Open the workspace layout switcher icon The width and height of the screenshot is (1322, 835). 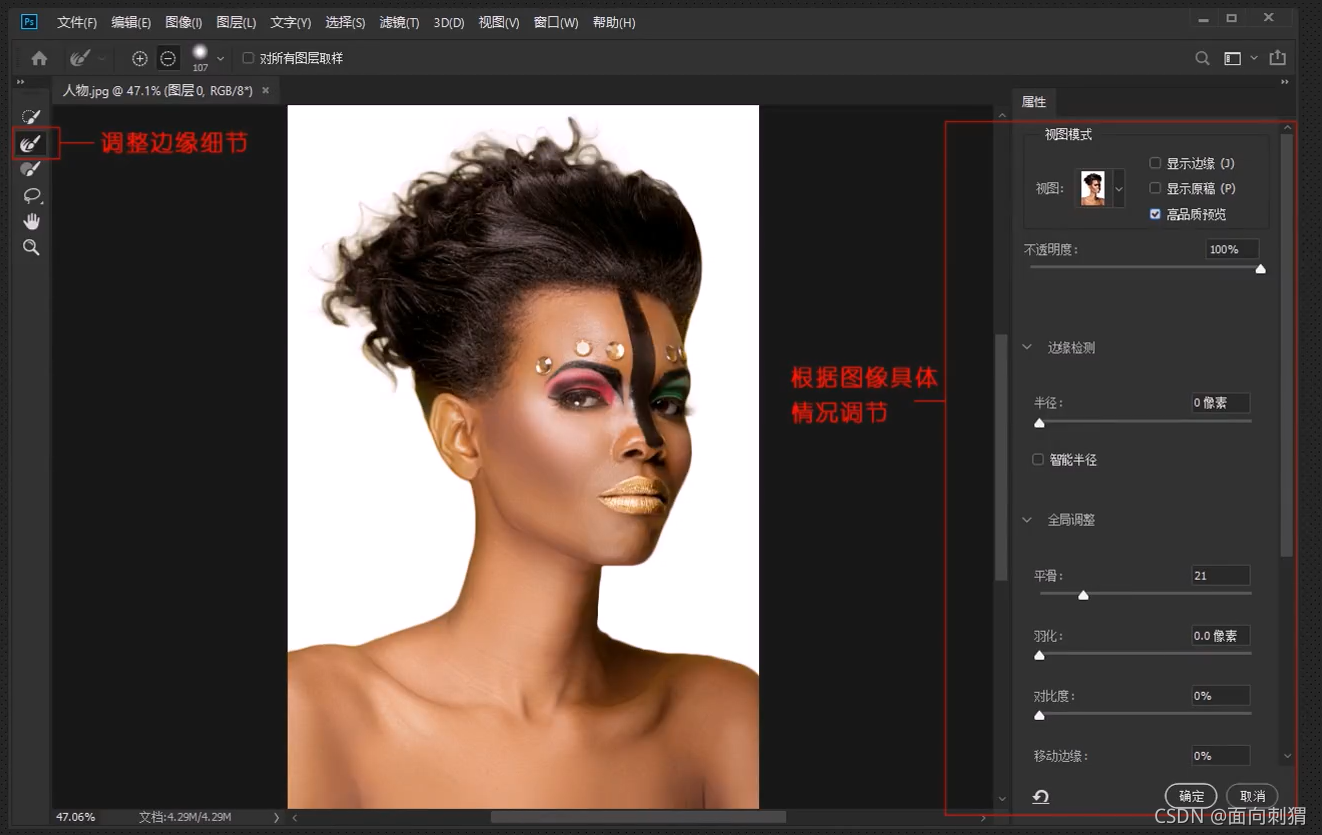pos(1232,58)
